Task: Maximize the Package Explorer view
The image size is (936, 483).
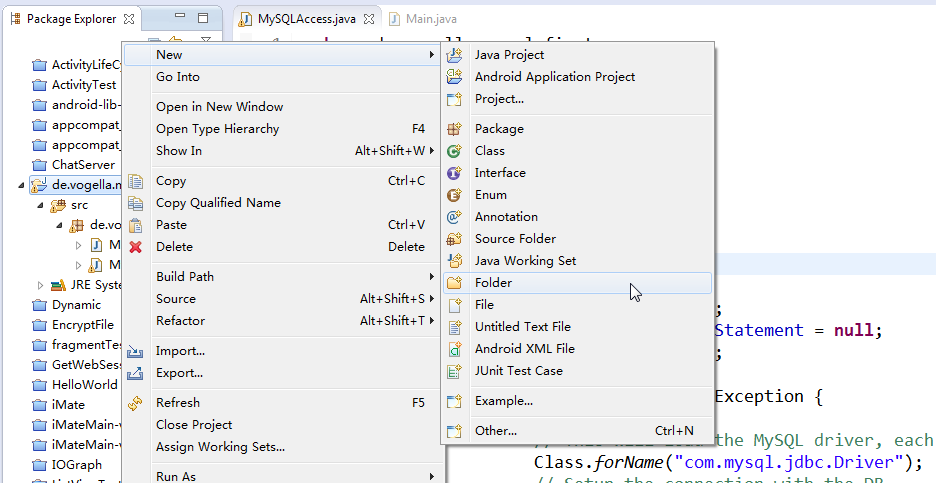Action: [203, 18]
